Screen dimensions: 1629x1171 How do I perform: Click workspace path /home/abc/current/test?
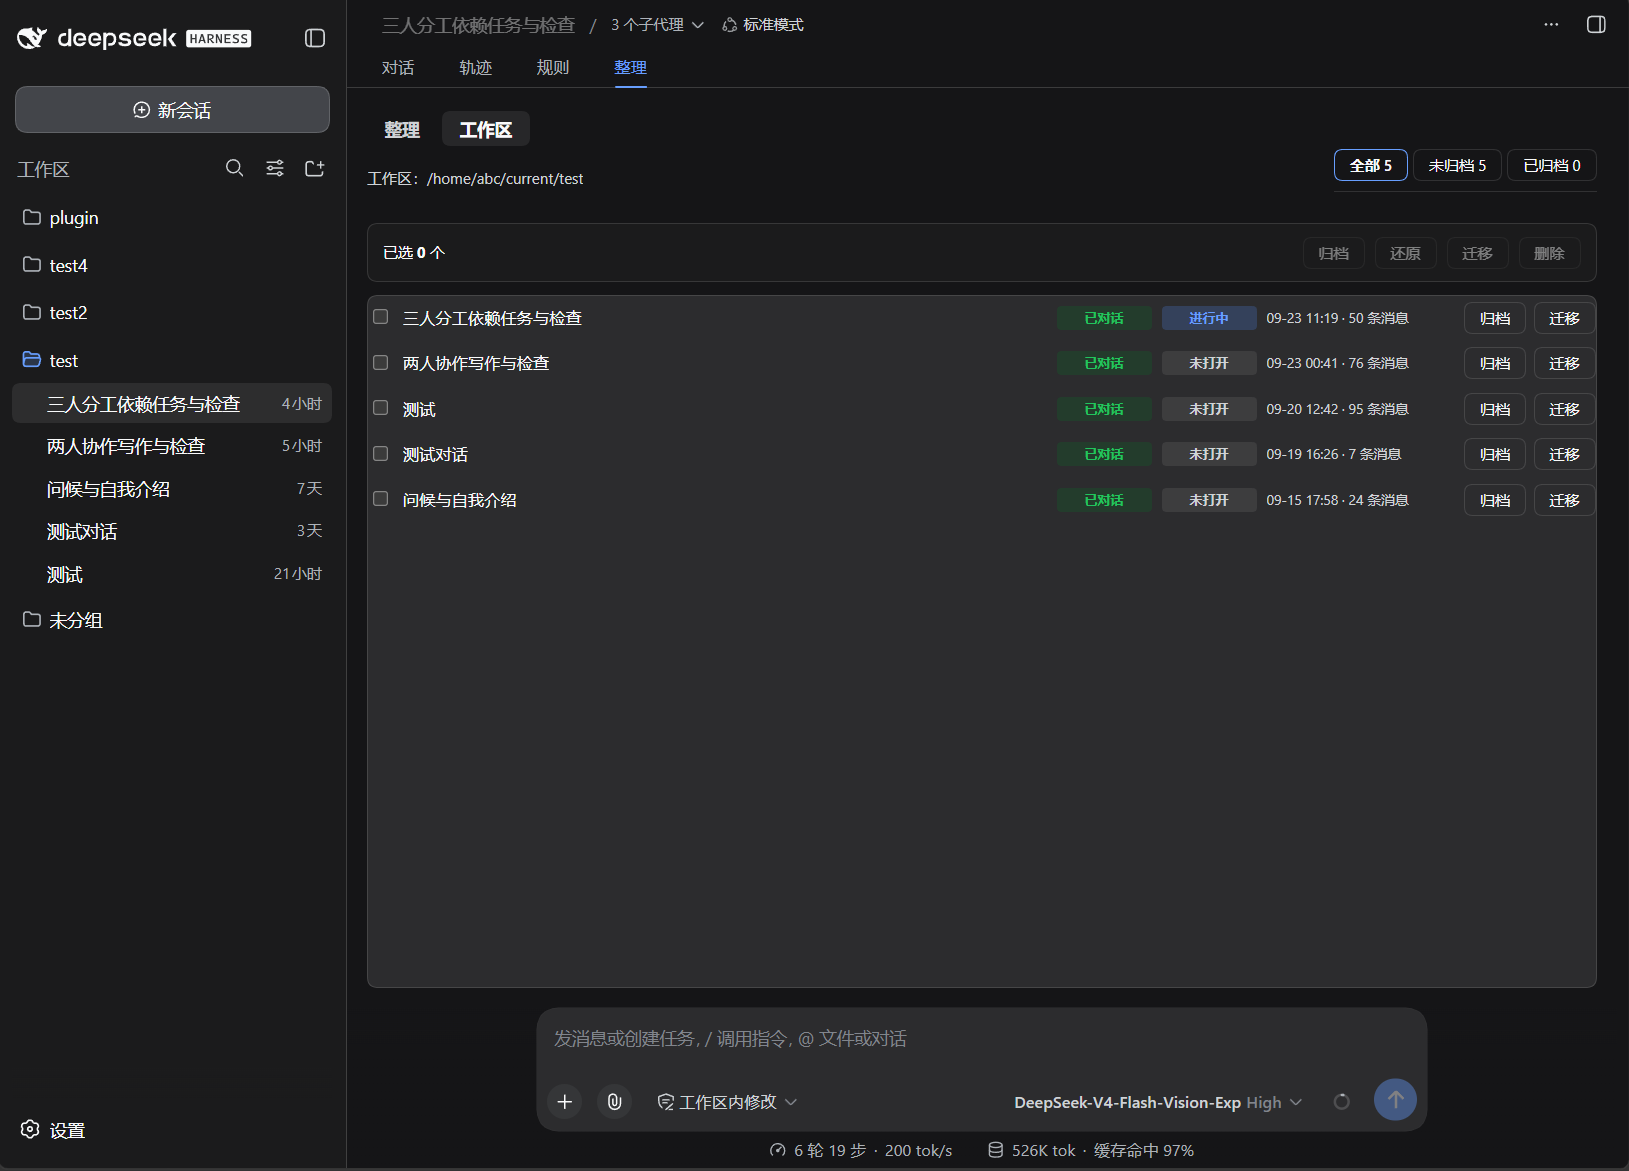[x=505, y=179]
